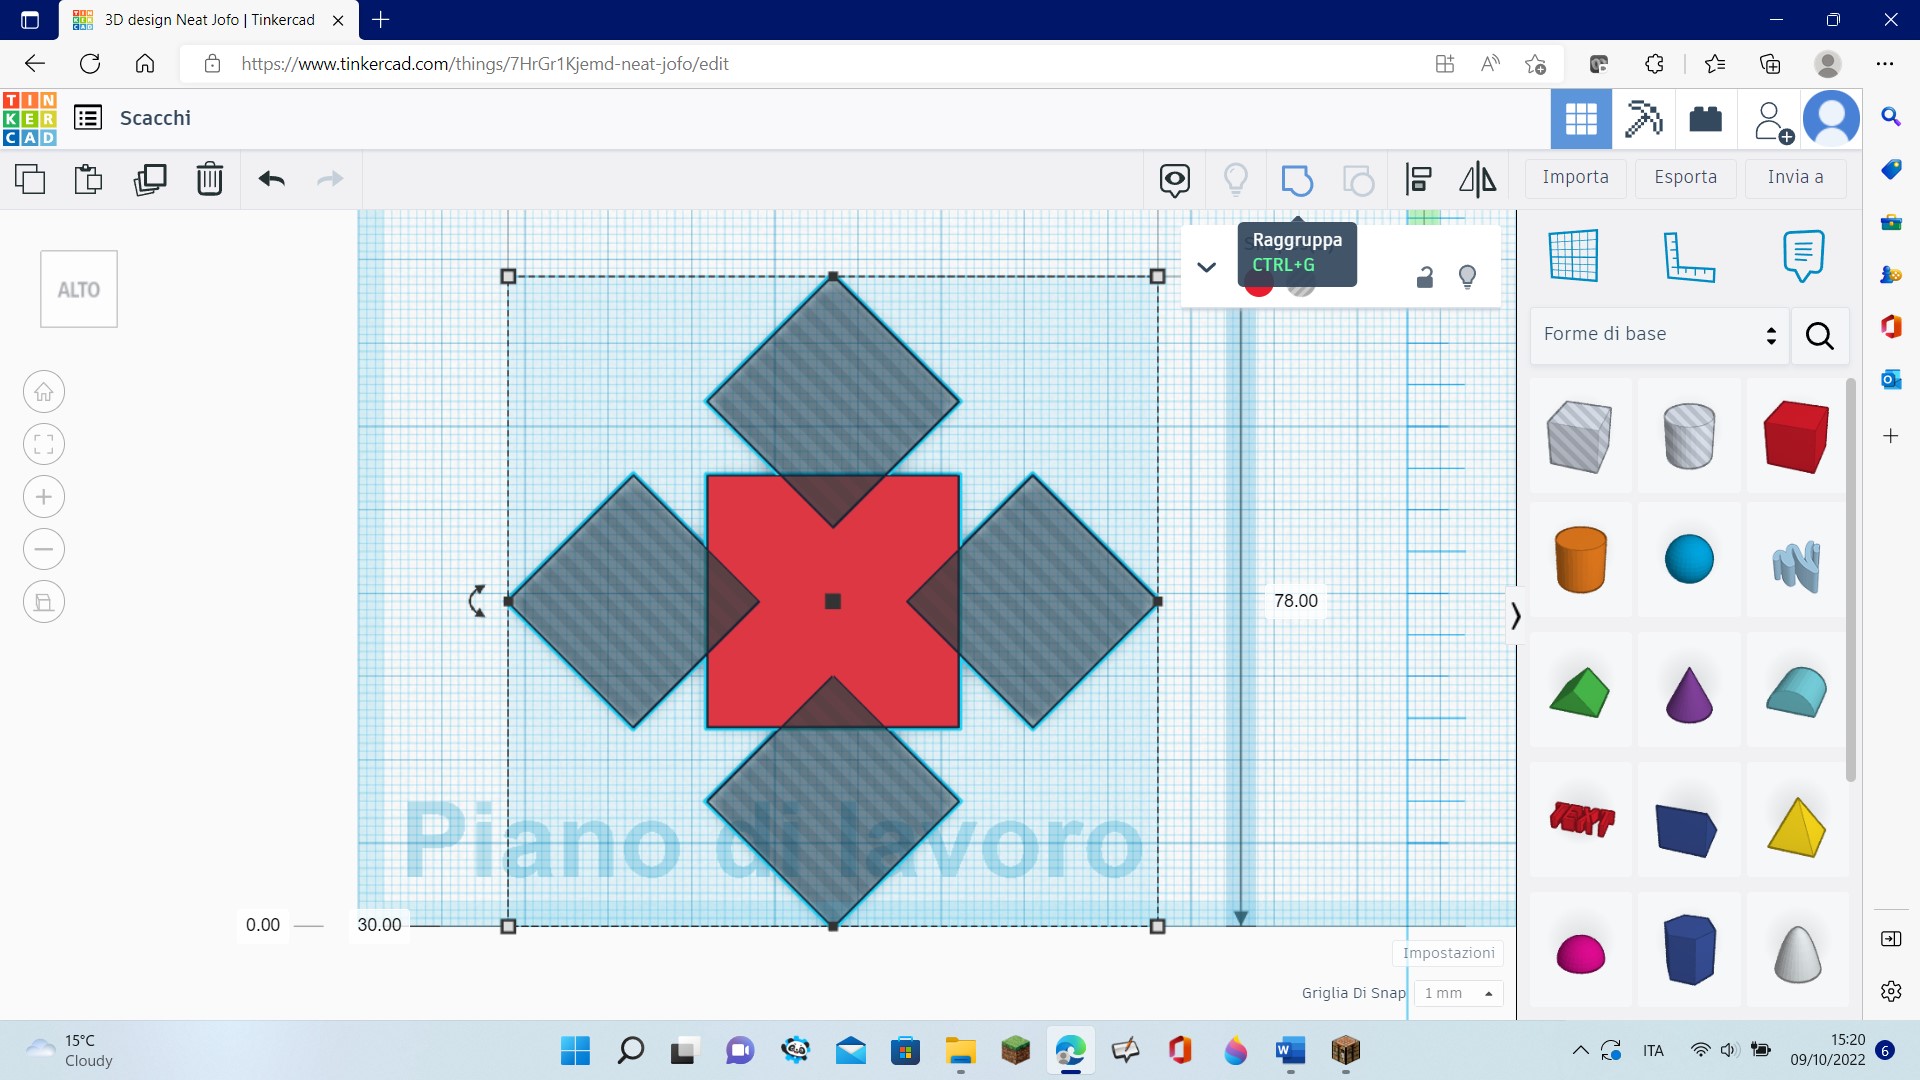Open the Griglia Di Snap dropdown
The width and height of the screenshot is (1920, 1080).
coord(1458,993)
